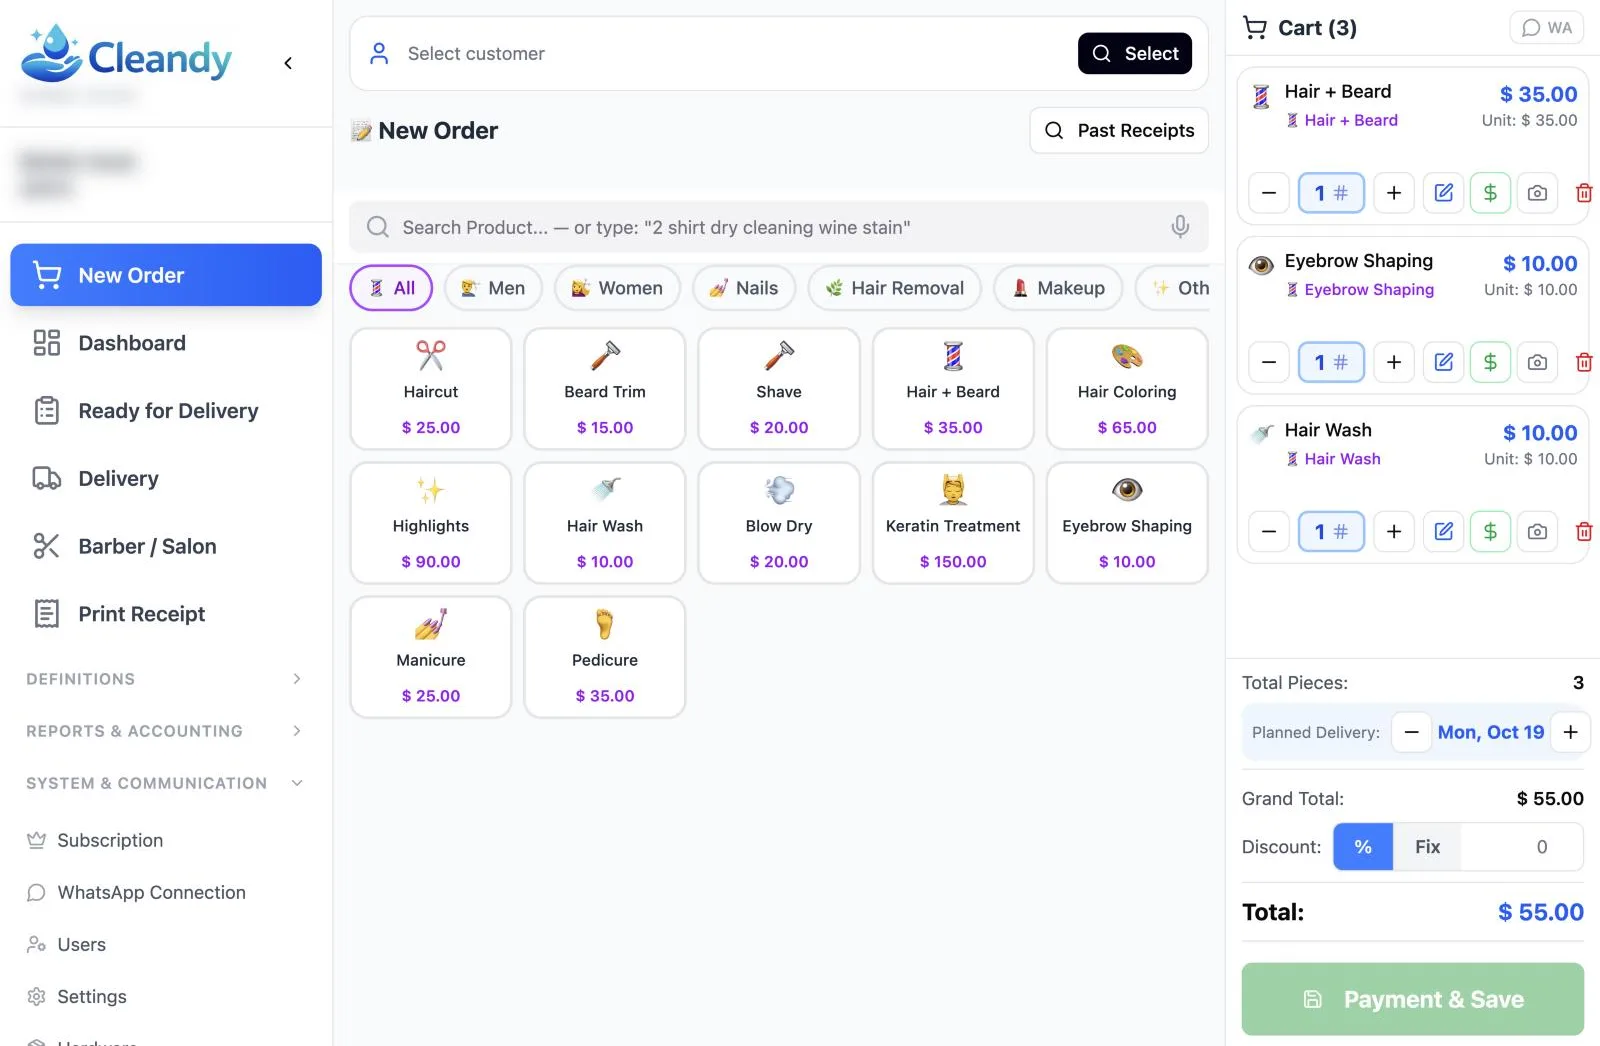Edit the Eyebrow Shaping cart item
The image size is (1600, 1046).
point(1443,362)
